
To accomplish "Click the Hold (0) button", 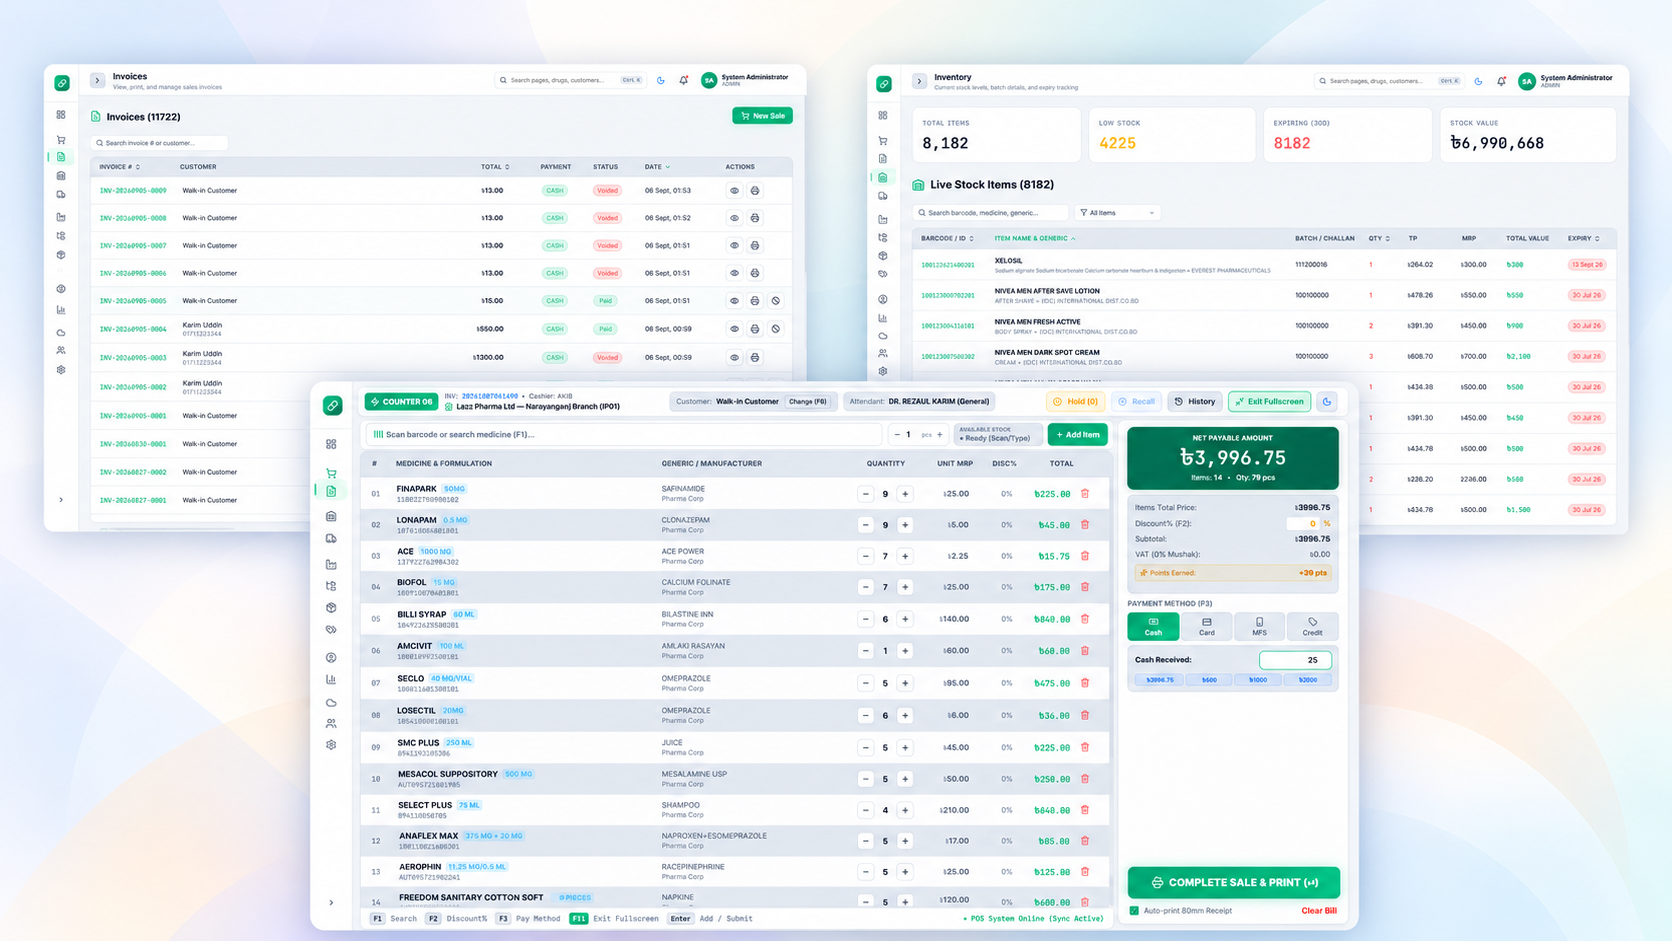I will [x=1075, y=402].
